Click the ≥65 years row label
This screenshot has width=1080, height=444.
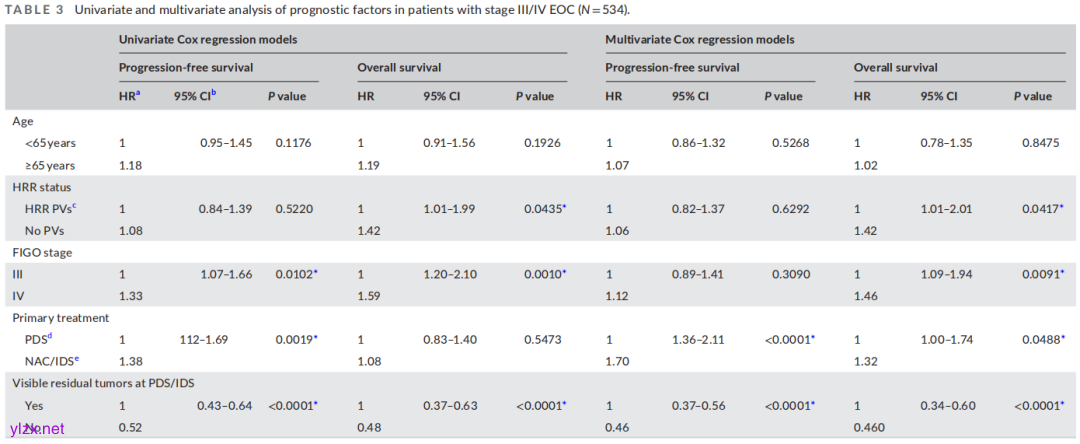click(50, 165)
